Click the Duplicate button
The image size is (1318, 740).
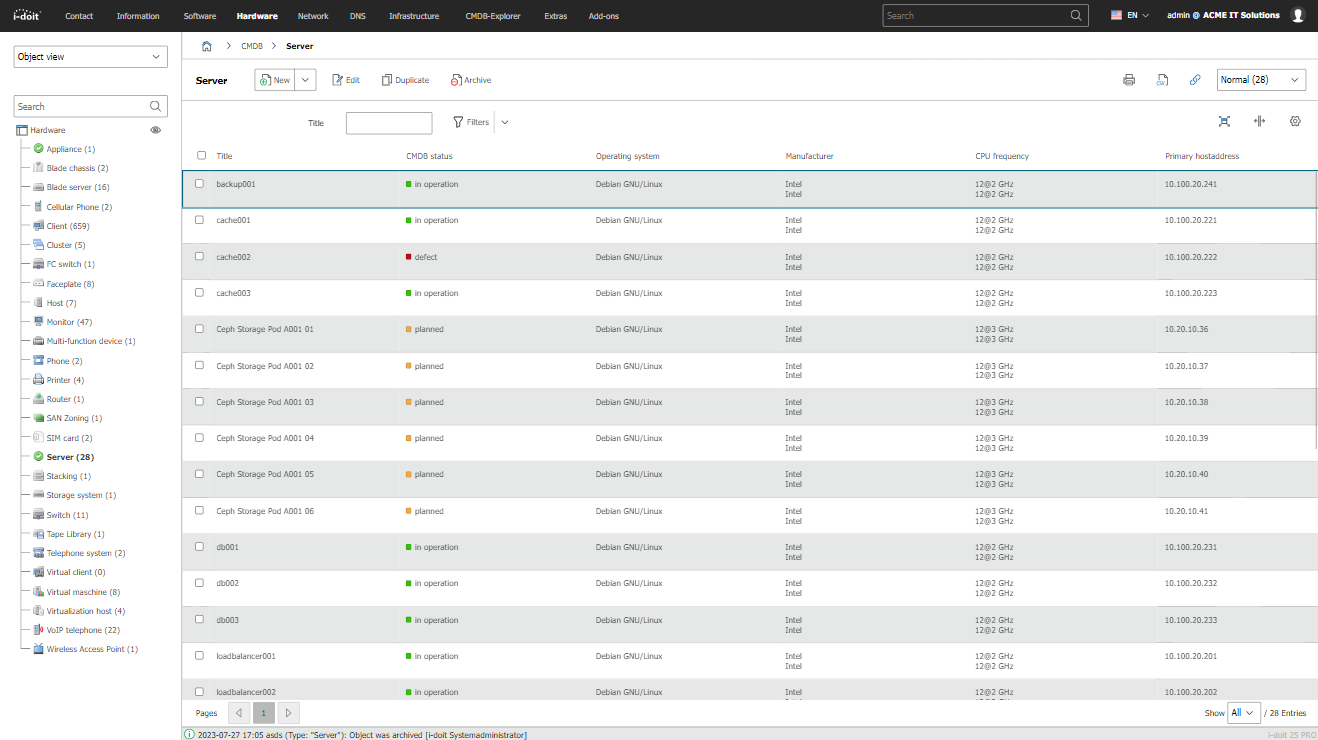405,80
